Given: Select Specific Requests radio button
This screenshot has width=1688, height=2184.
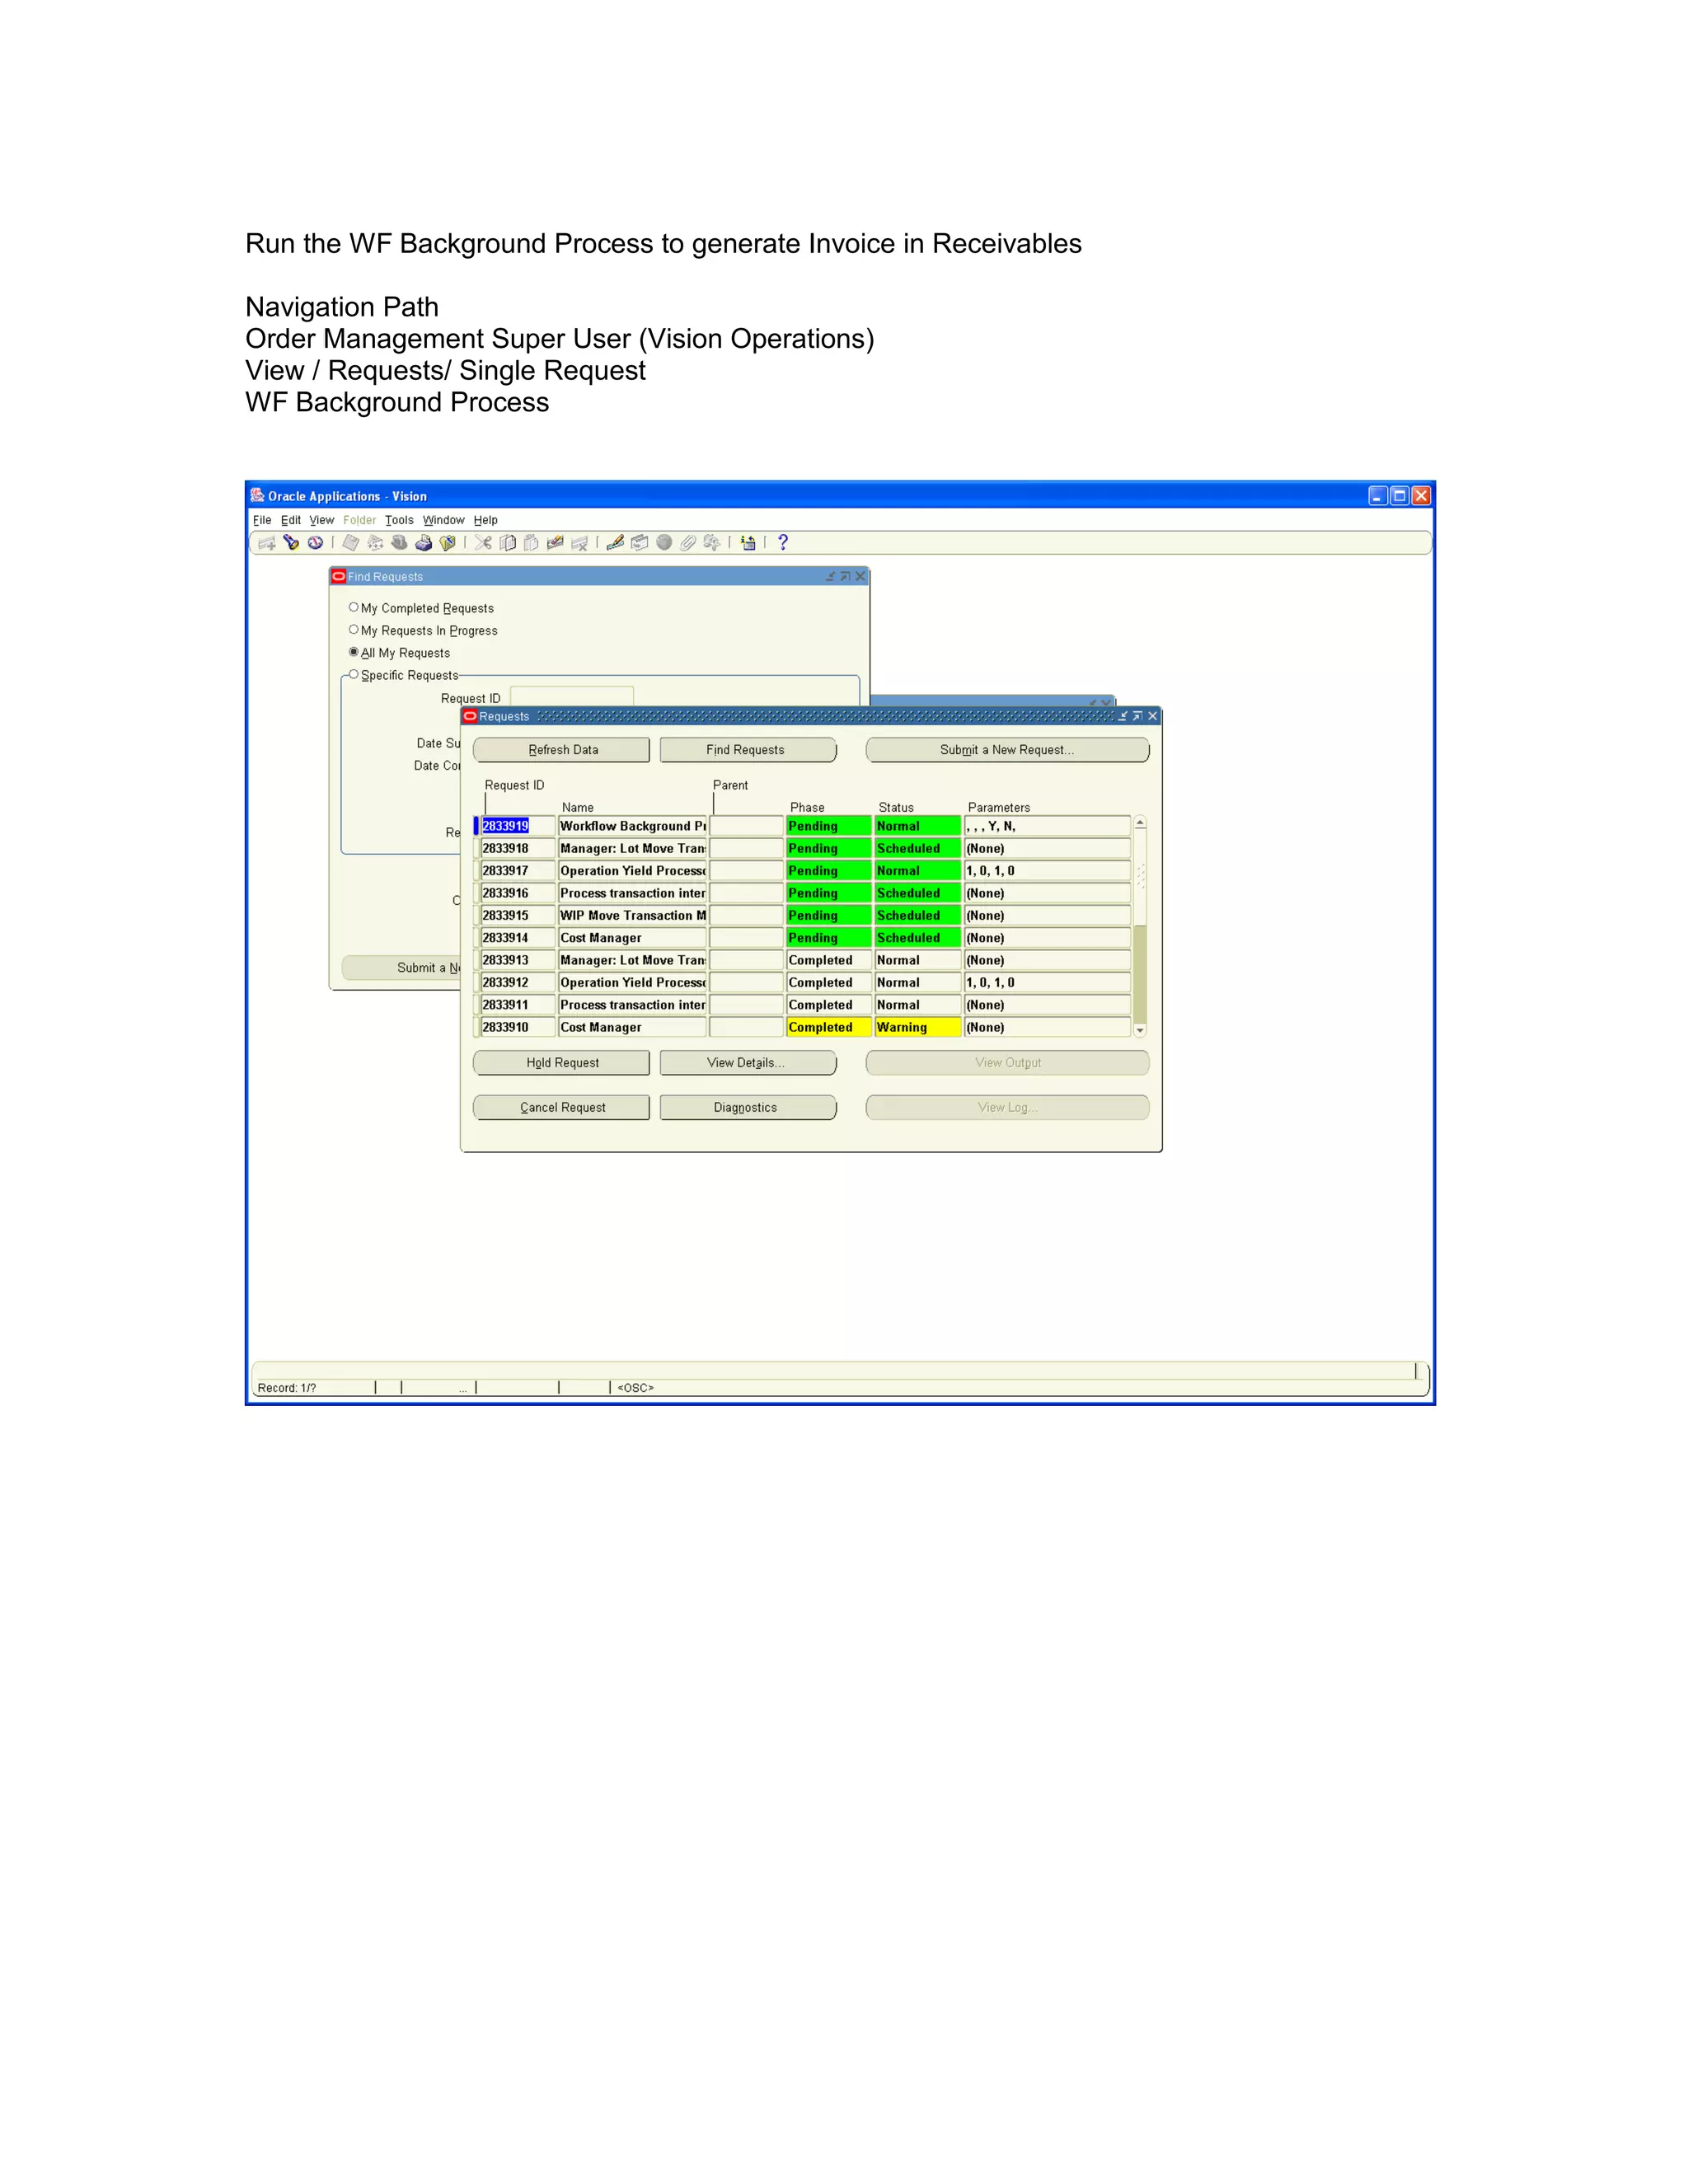Looking at the screenshot, I should (353, 675).
